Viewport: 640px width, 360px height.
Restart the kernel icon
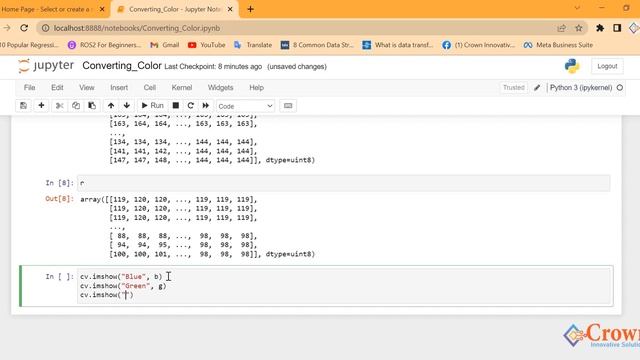pos(191,106)
